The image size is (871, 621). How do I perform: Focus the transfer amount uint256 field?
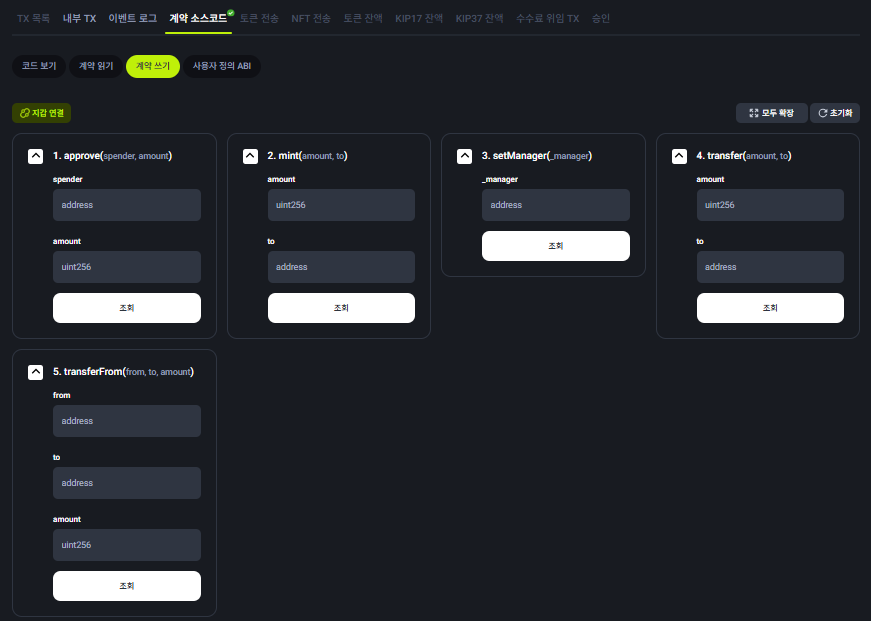pyautogui.click(x=770, y=205)
